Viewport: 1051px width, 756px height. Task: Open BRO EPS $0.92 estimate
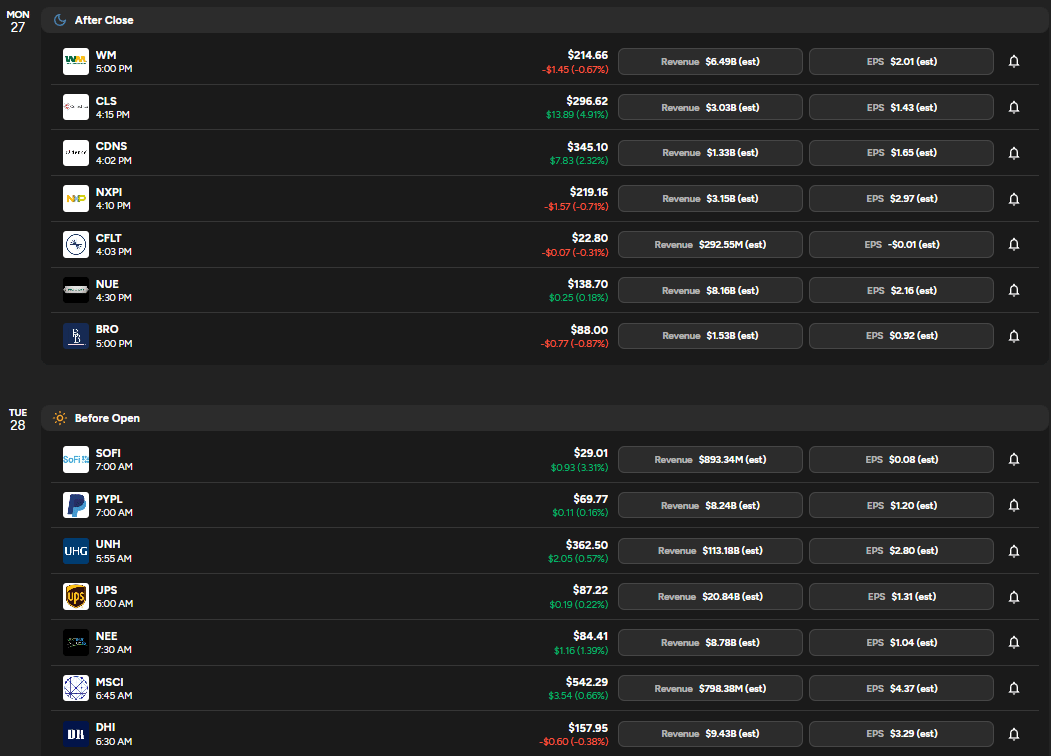901,336
